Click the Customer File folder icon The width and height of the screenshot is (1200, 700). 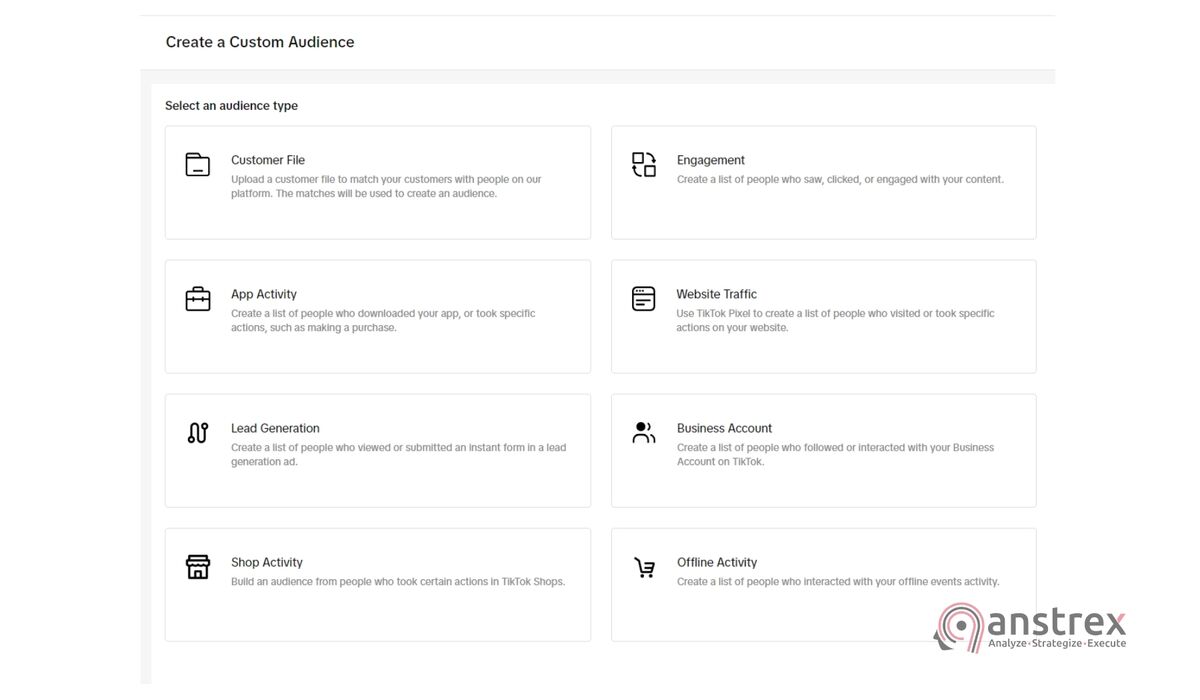(197, 165)
